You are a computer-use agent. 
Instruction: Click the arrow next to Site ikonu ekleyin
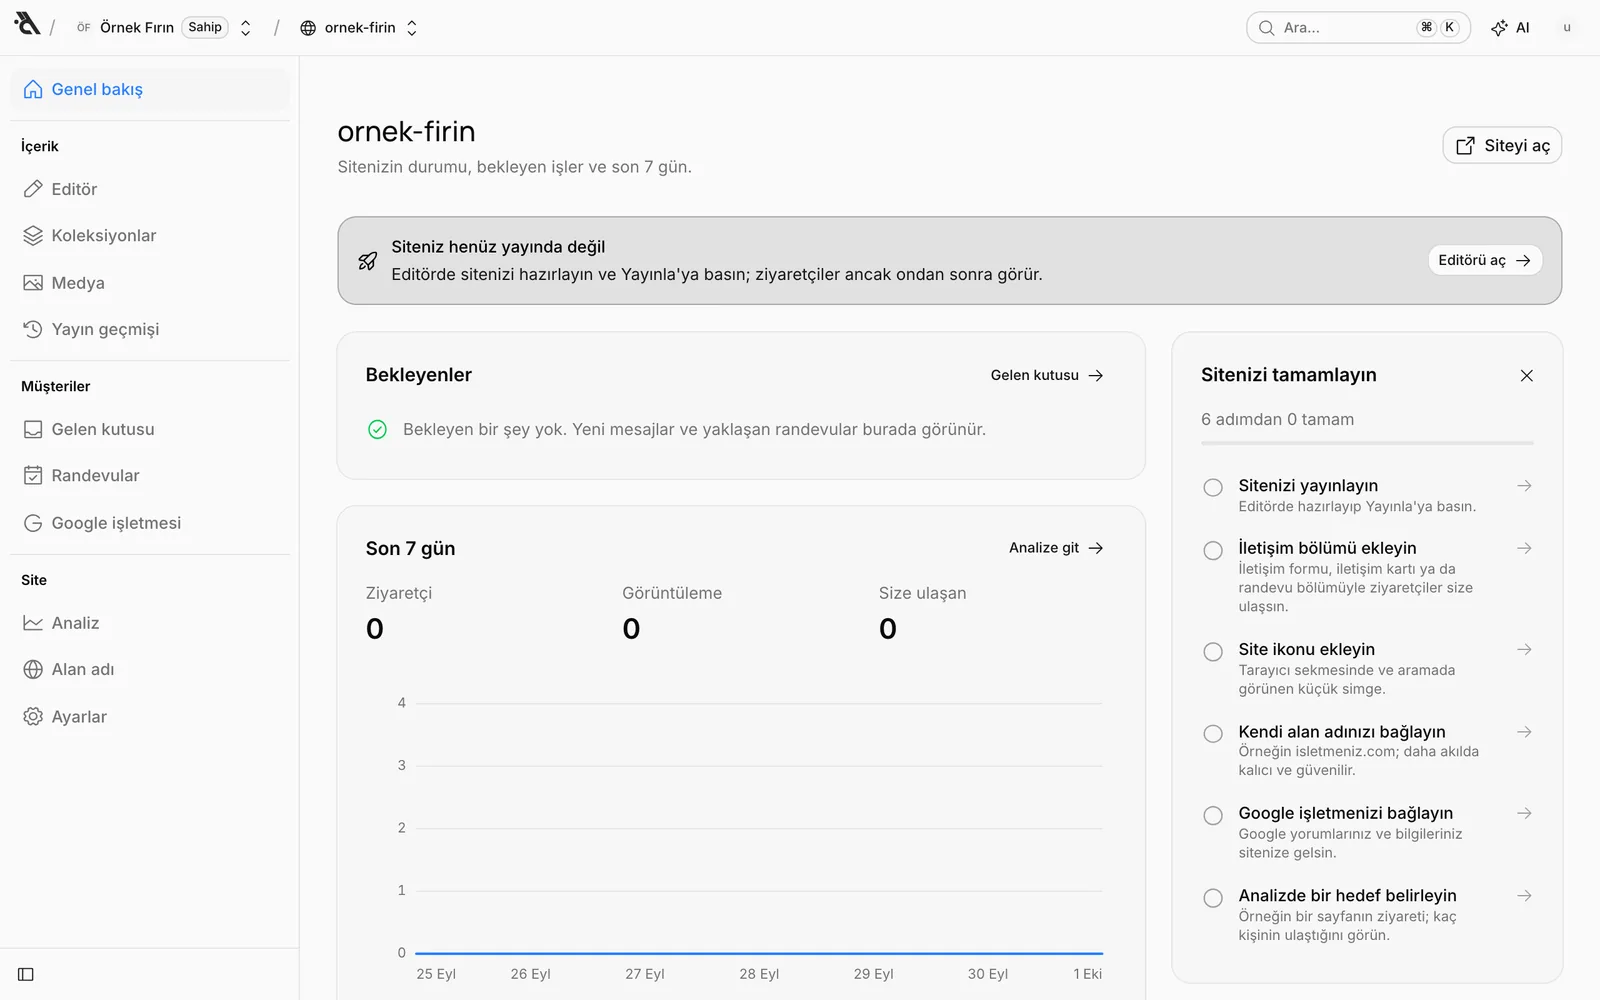(x=1524, y=650)
